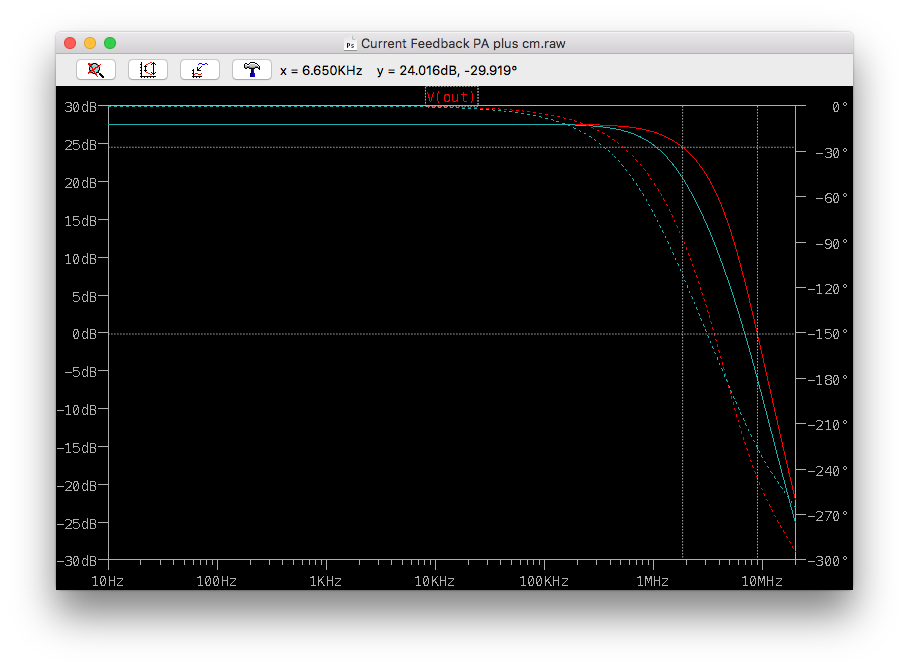909x670 pixels.
Task: Click the '0dB' magnitude axis label
Action: [x=84, y=334]
